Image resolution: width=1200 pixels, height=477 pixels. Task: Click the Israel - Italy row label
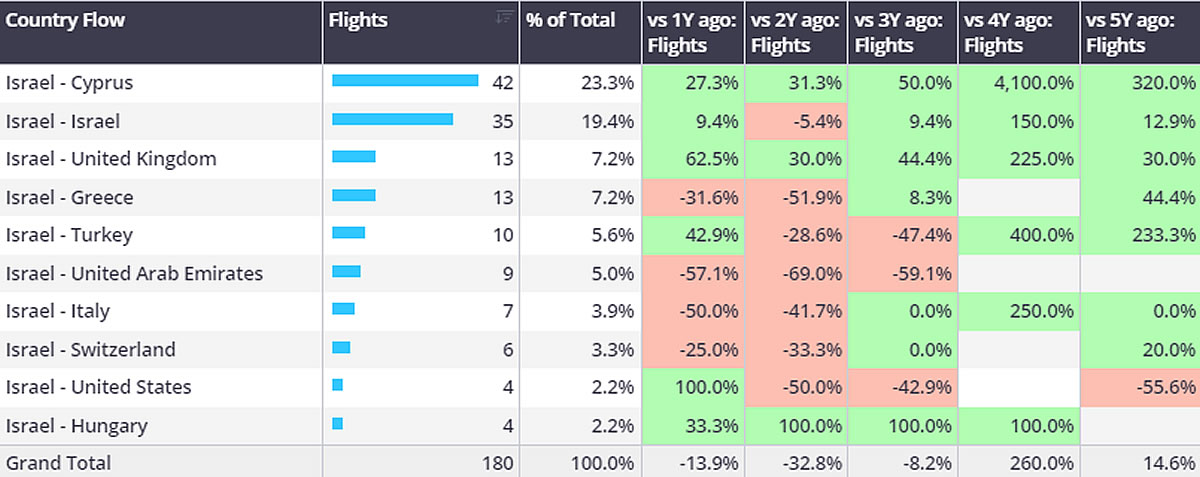(58, 311)
